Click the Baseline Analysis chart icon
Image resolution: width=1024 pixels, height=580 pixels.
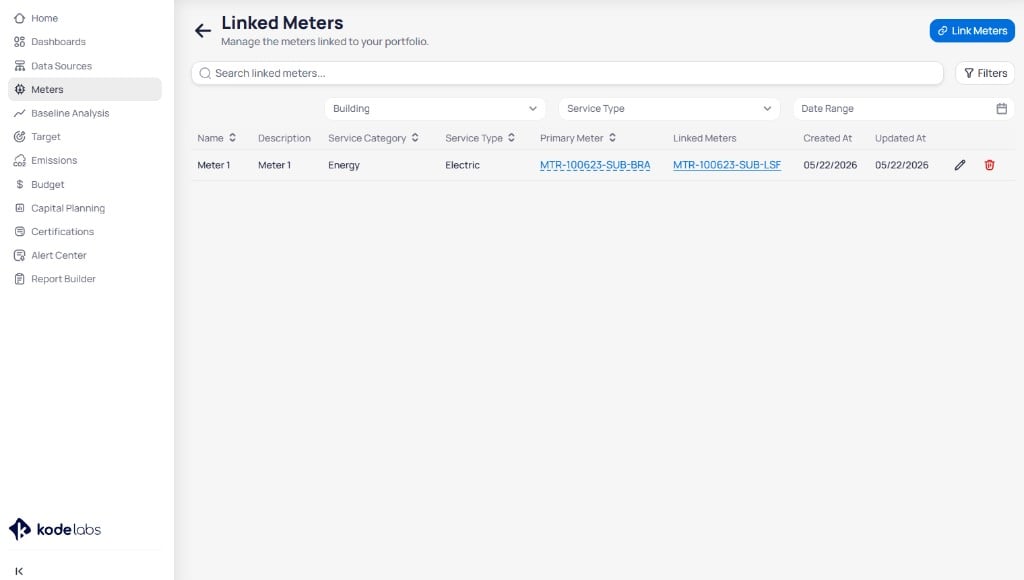pyautogui.click(x=20, y=113)
